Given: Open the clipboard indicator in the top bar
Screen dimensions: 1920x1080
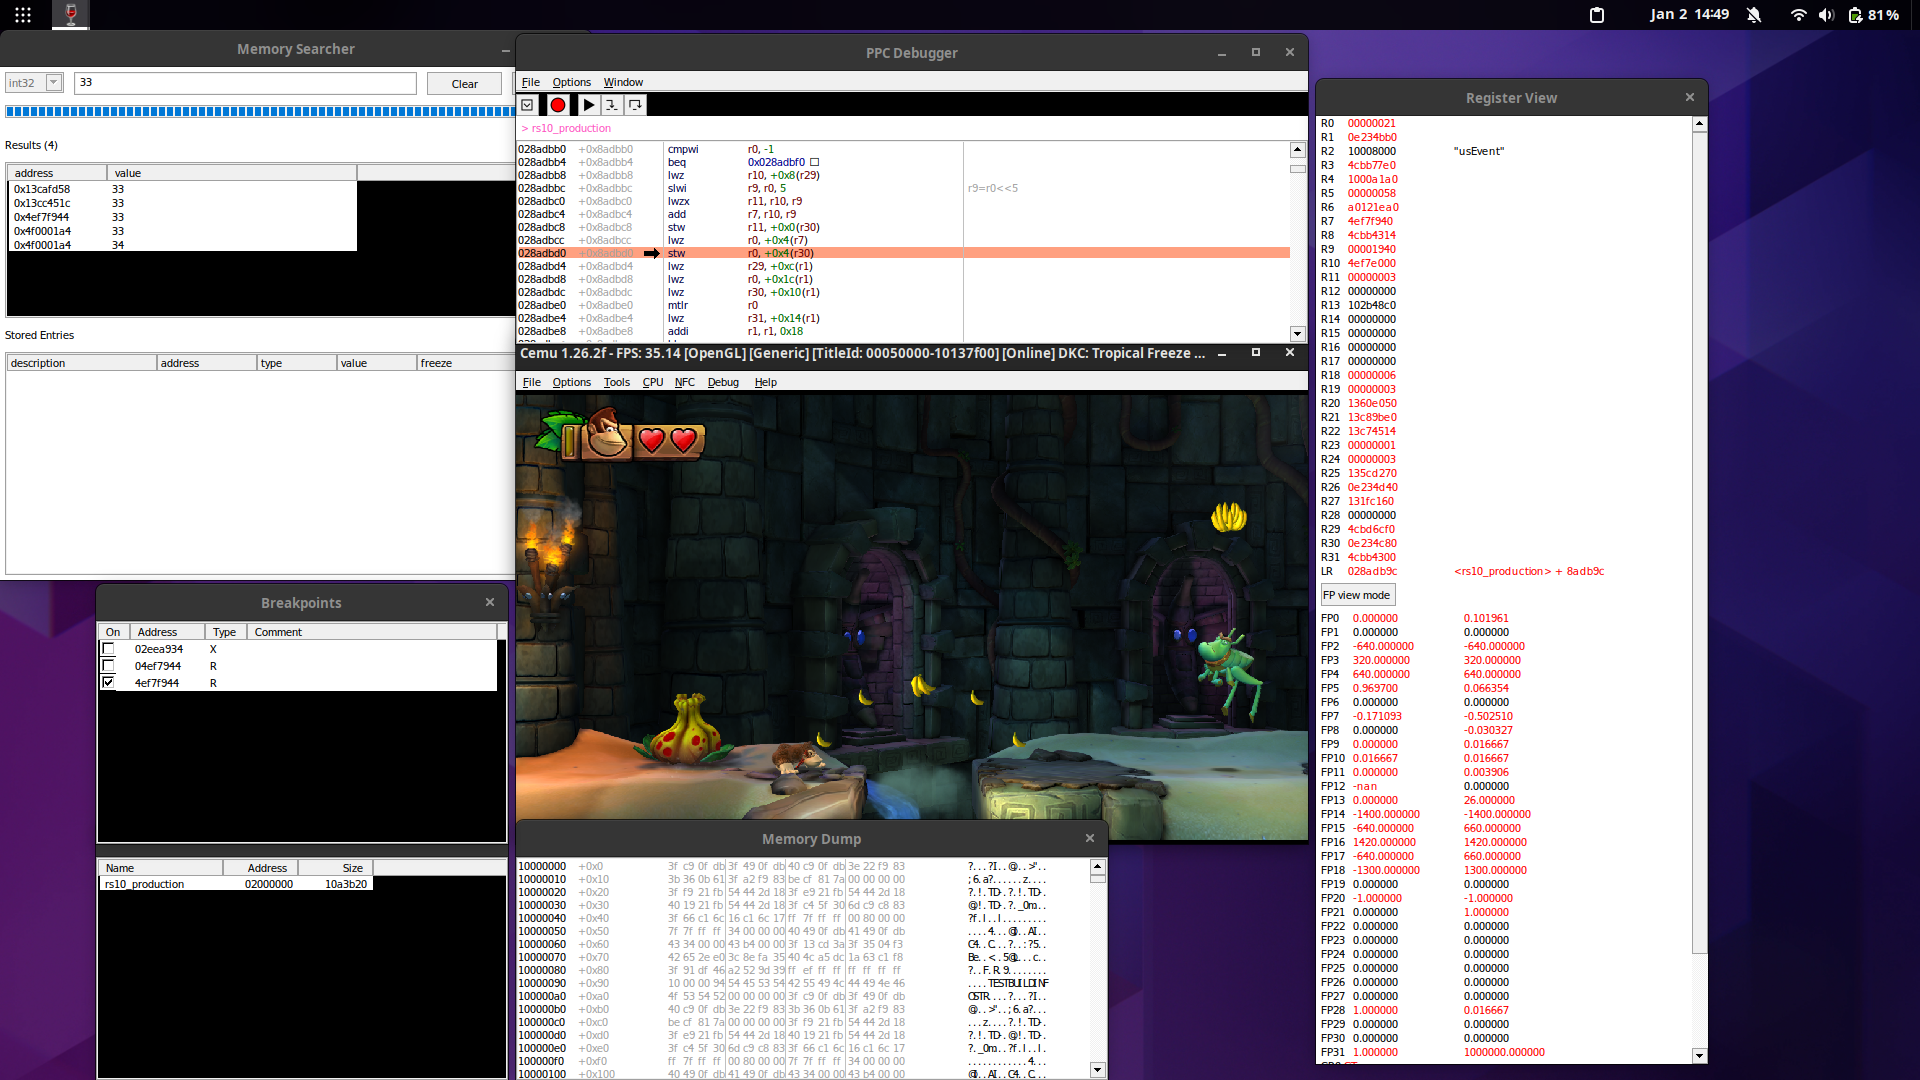Looking at the screenshot, I should (x=1597, y=15).
